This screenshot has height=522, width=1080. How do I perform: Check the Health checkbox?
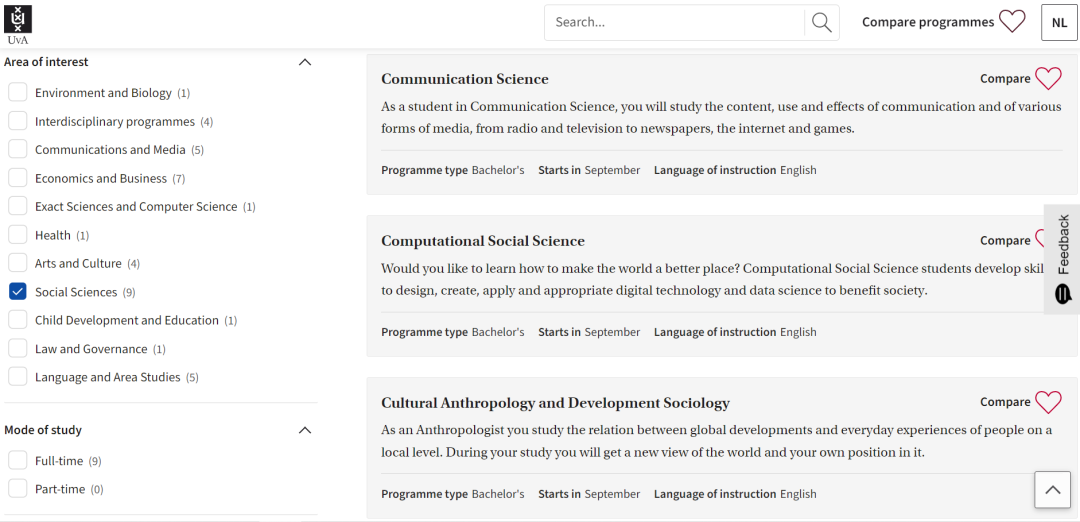click(18, 235)
